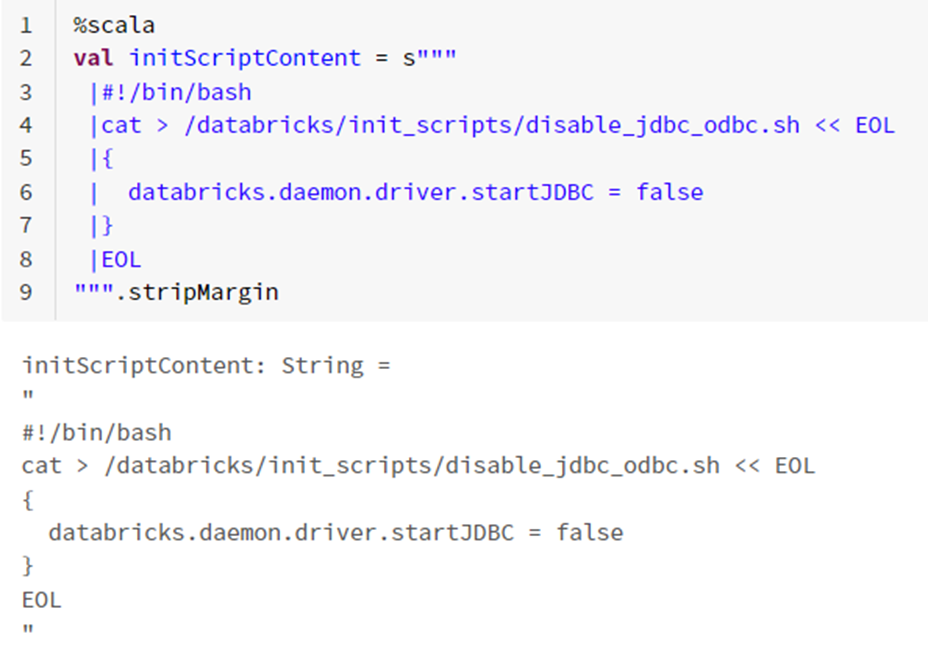This screenshot has width=928, height=648.
Task: Click line number 6 in the gutter
Action: coord(26,192)
